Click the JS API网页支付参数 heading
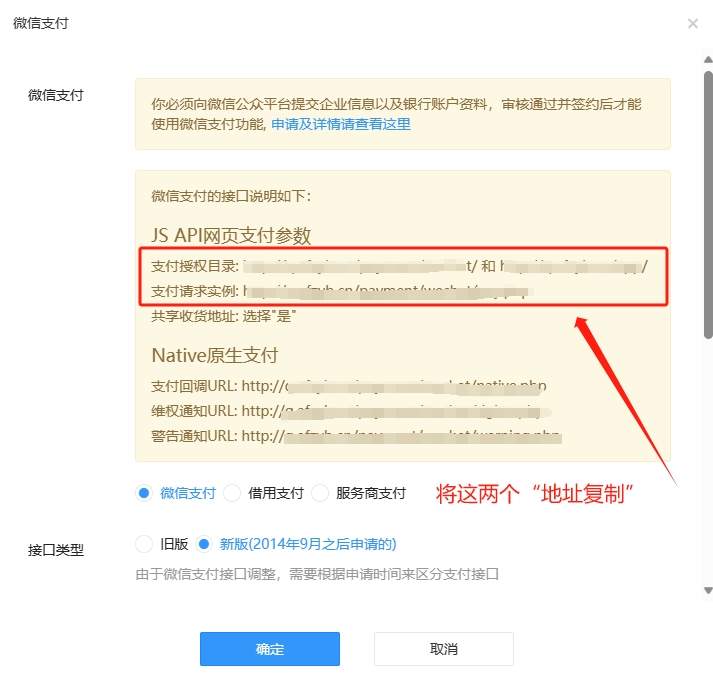 click(x=231, y=235)
